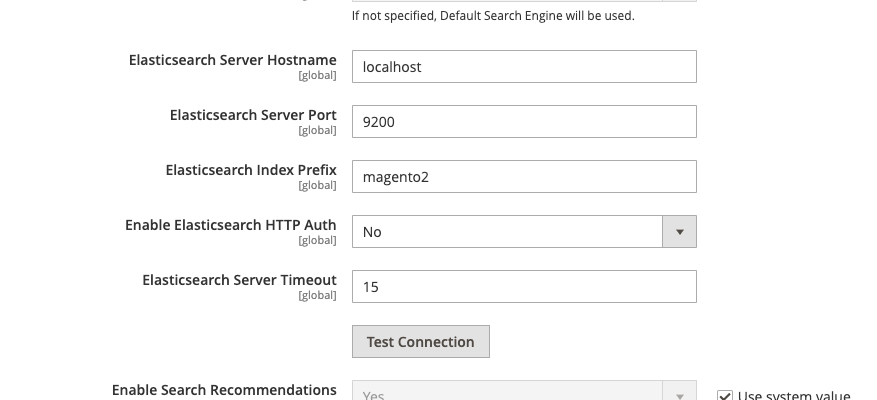Viewport: 877px width, 400px height.
Task: Select the Elasticsearch Server Timeout field
Action: click(x=524, y=287)
